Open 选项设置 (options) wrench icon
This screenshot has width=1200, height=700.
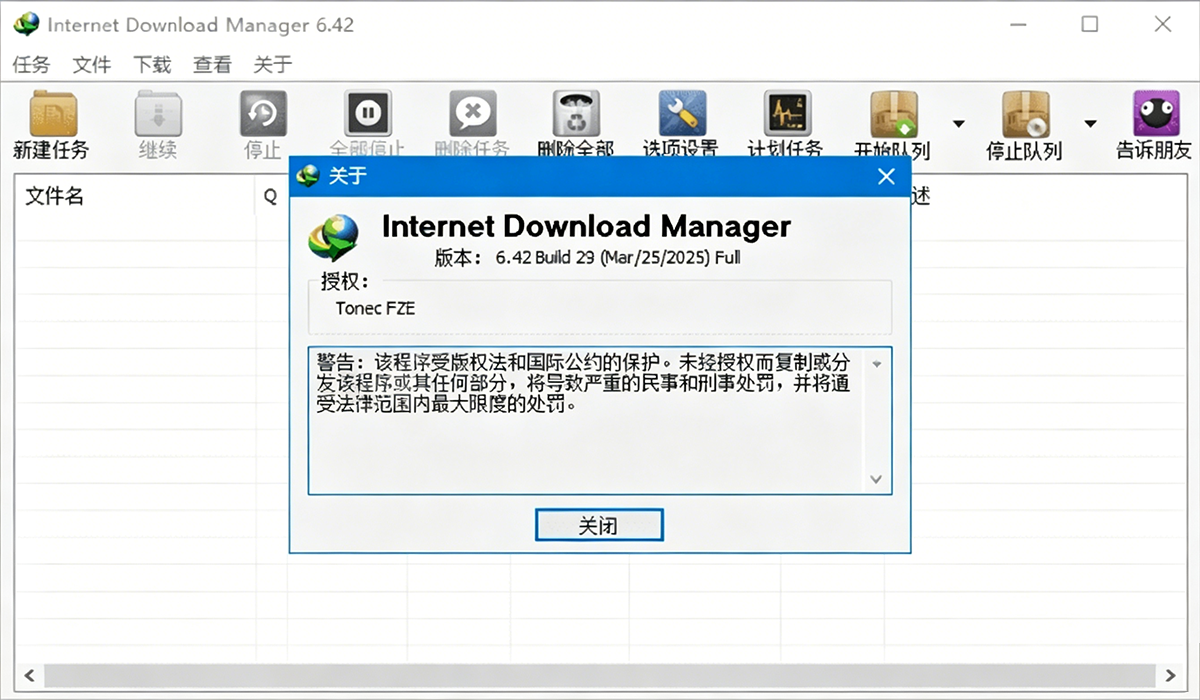pos(682,113)
